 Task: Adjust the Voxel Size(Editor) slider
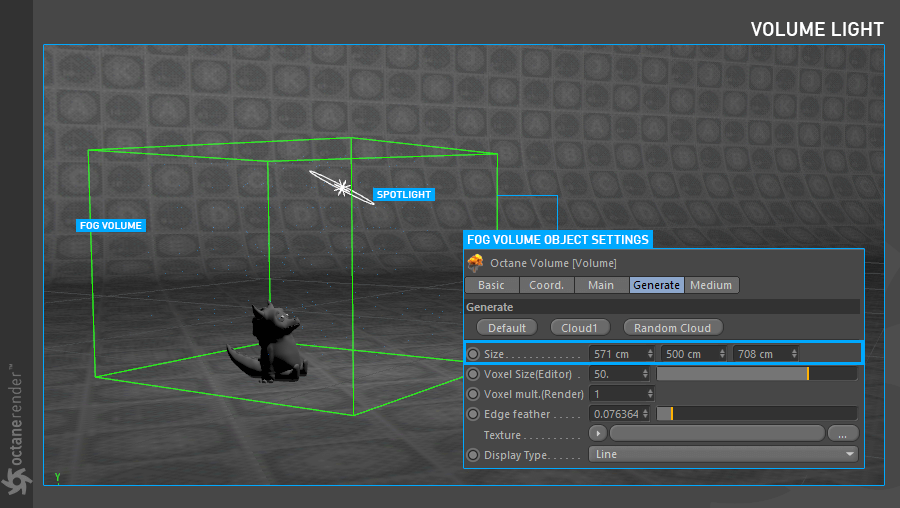757,374
